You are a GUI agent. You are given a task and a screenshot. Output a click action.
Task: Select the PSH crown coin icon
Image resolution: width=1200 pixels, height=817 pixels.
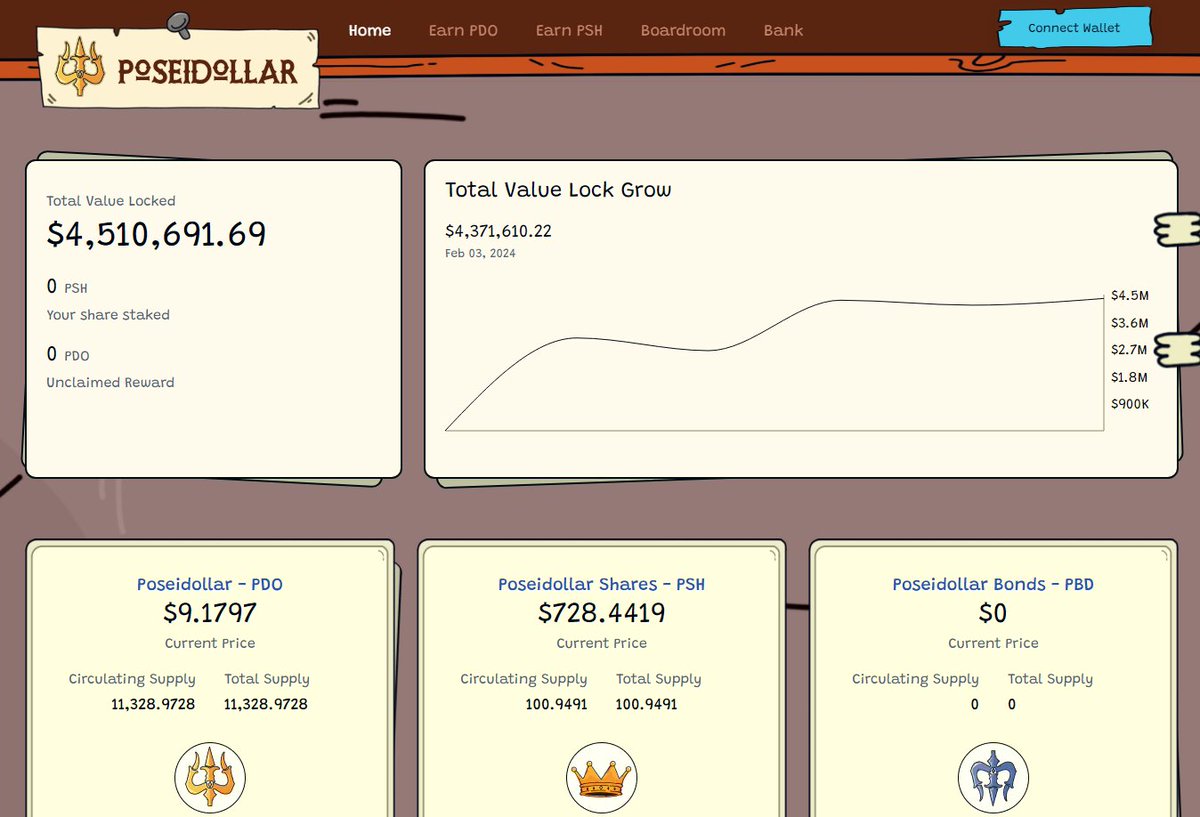pos(601,776)
